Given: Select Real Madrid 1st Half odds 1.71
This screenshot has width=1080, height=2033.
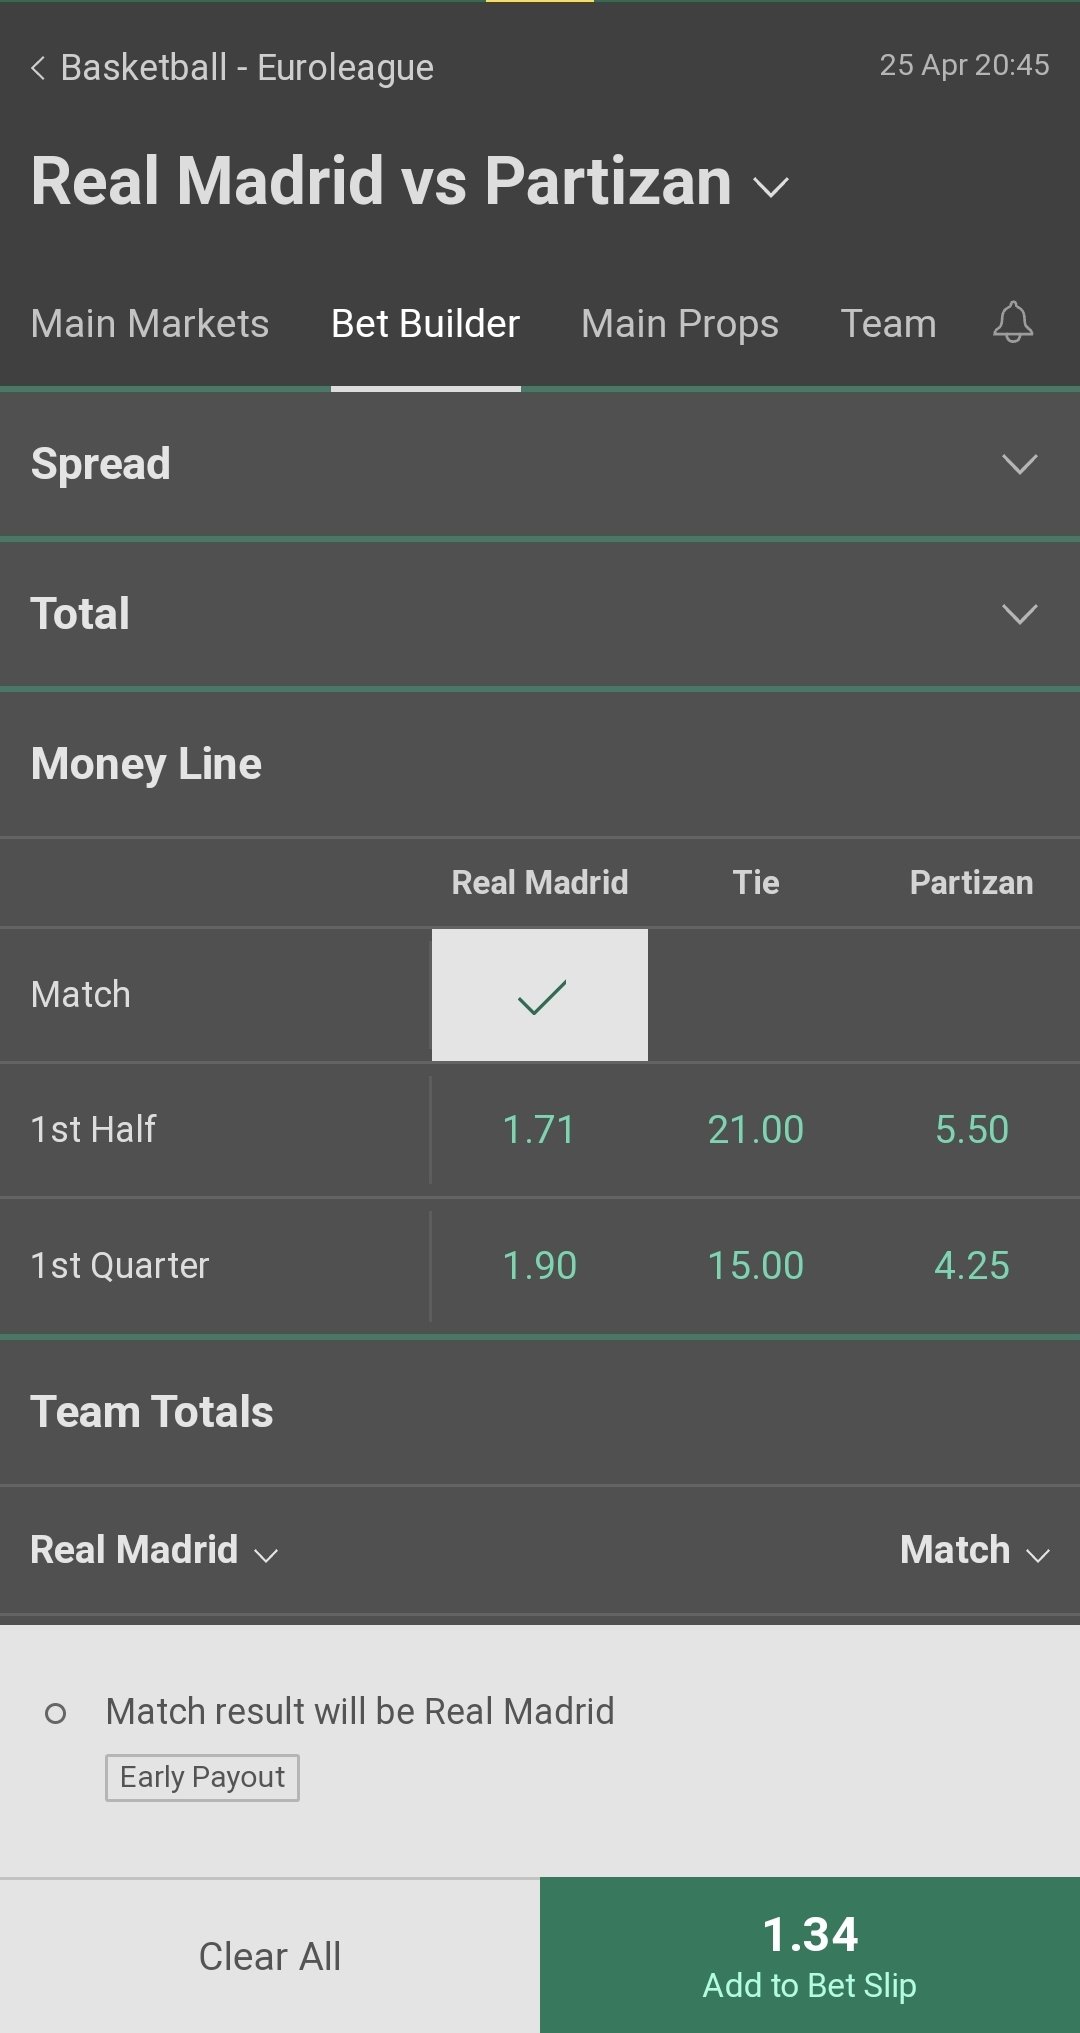Looking at the screenshot, I should point(540,1130).
